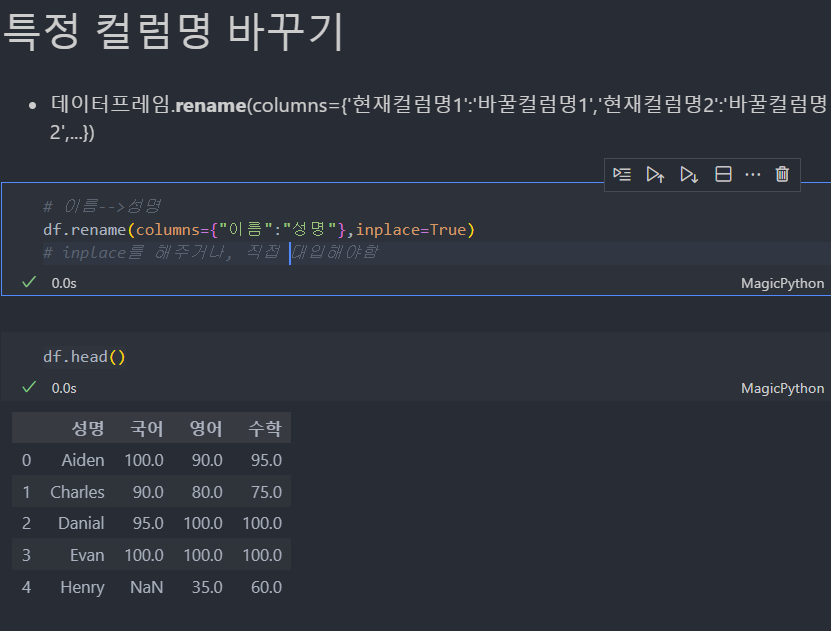The width and height of the screenshot is (831, 631).
Task: Click Danial's '95.0' 국어 value
Action: point(148,523)
